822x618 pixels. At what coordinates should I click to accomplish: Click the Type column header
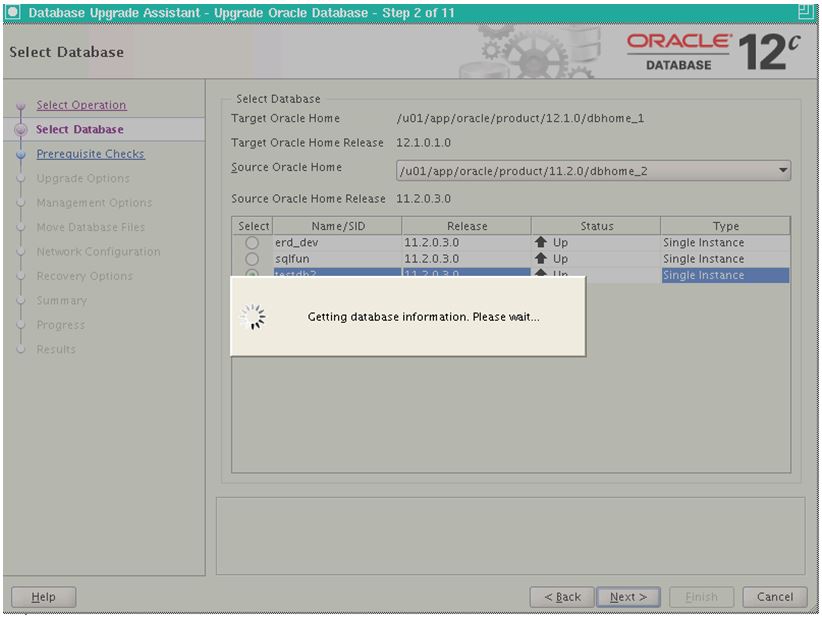tap(726, 226)
